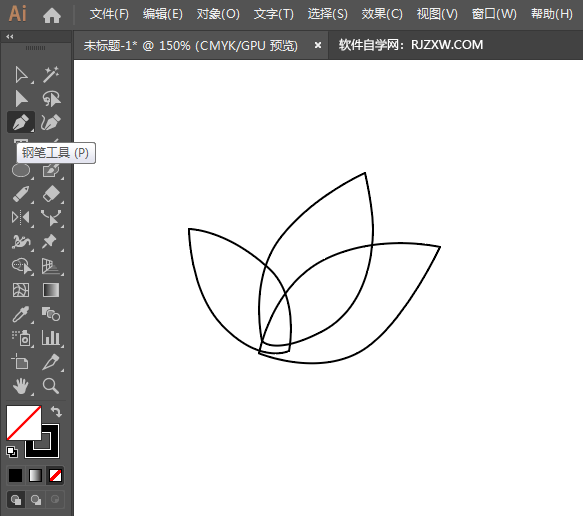Screen dimensions: 583x516
Task: Swap fill and stroke colors
Action: [56, 412]
